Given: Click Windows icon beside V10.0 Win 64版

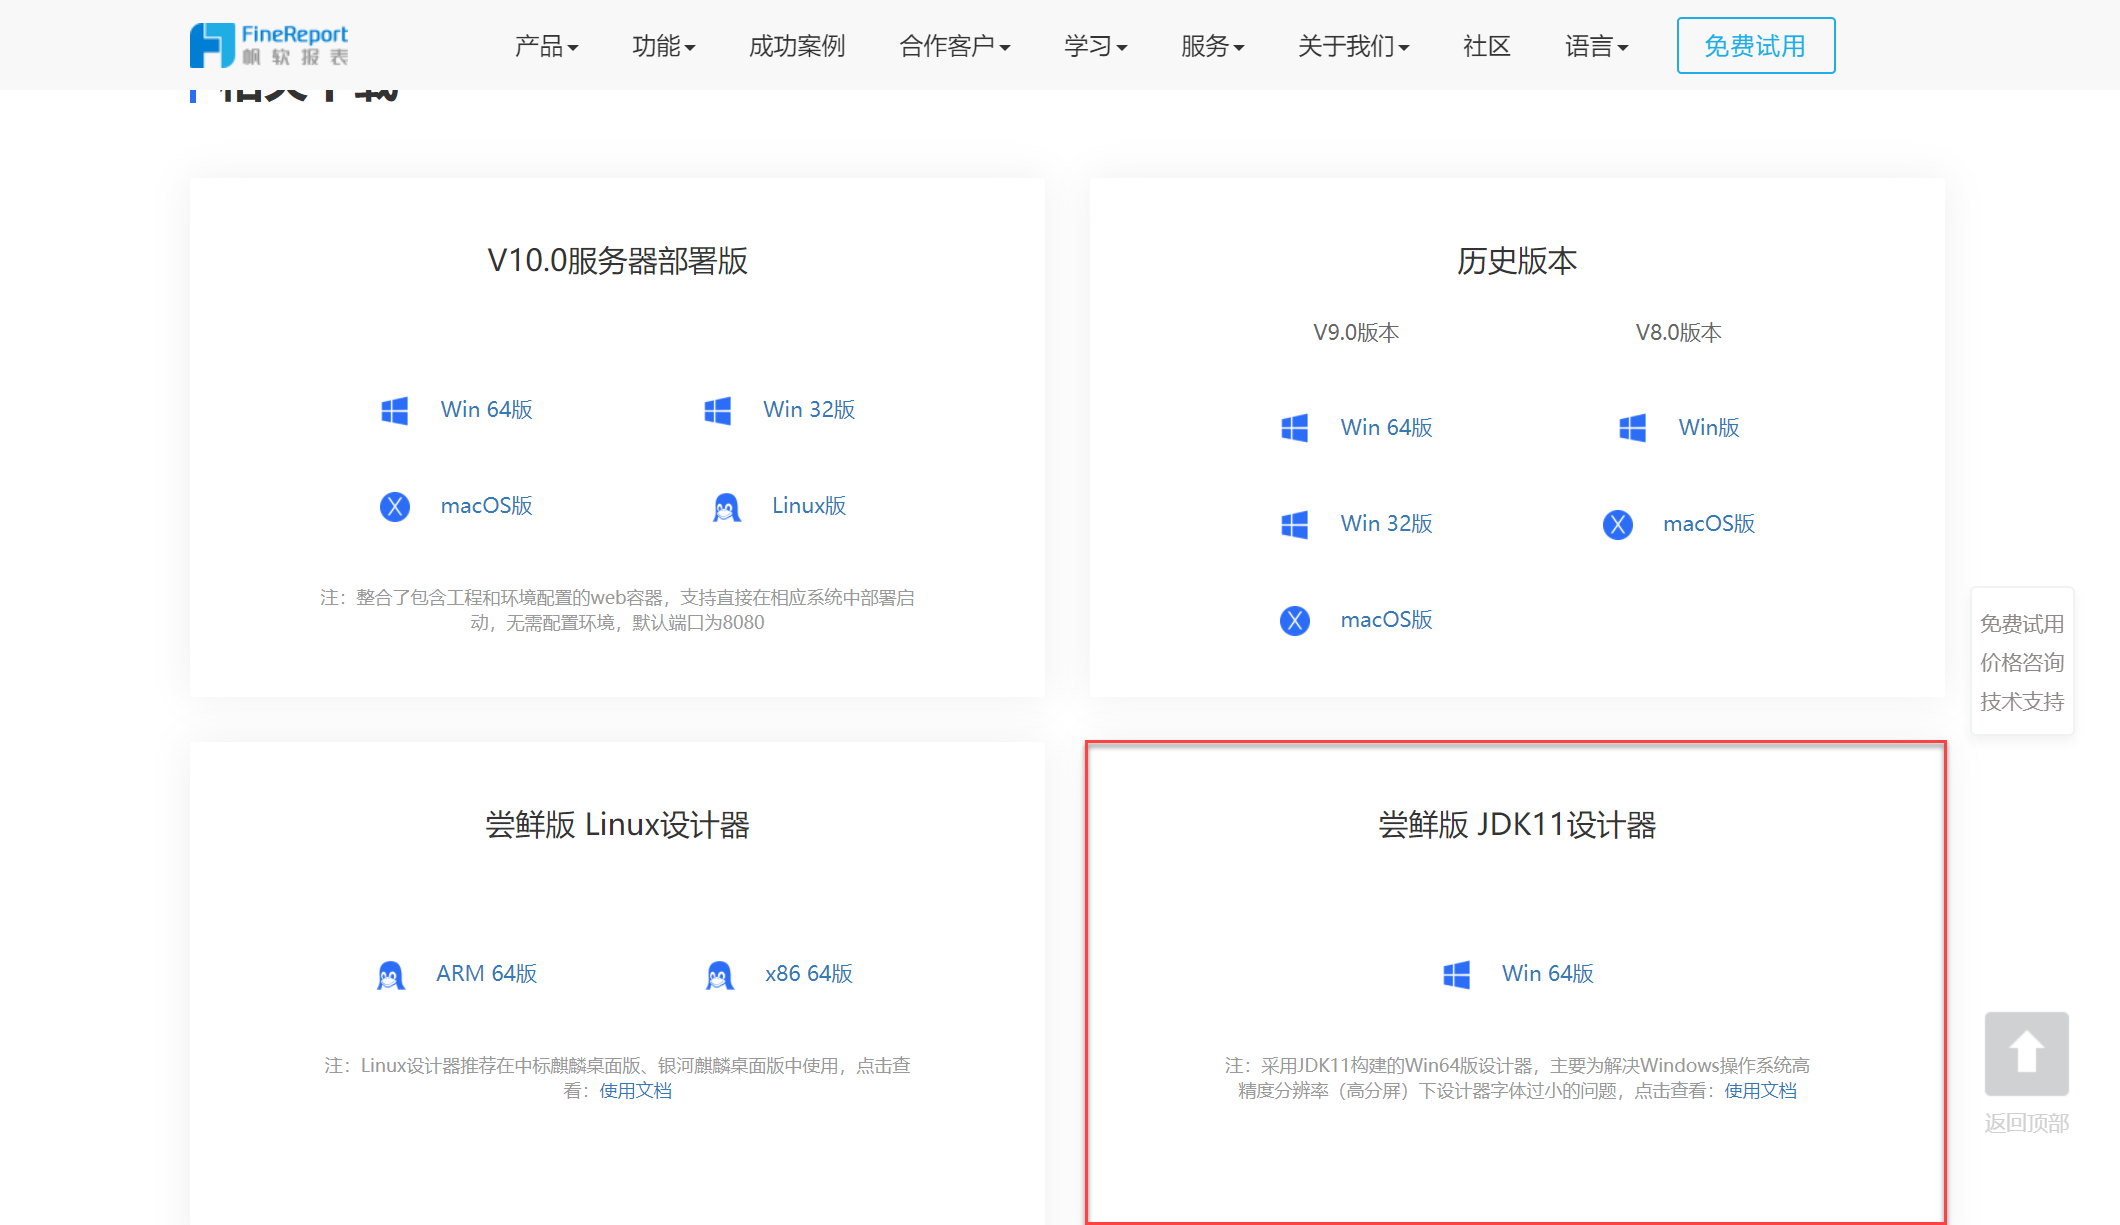Looking at the screenshot, I should [x=394, y=410].
